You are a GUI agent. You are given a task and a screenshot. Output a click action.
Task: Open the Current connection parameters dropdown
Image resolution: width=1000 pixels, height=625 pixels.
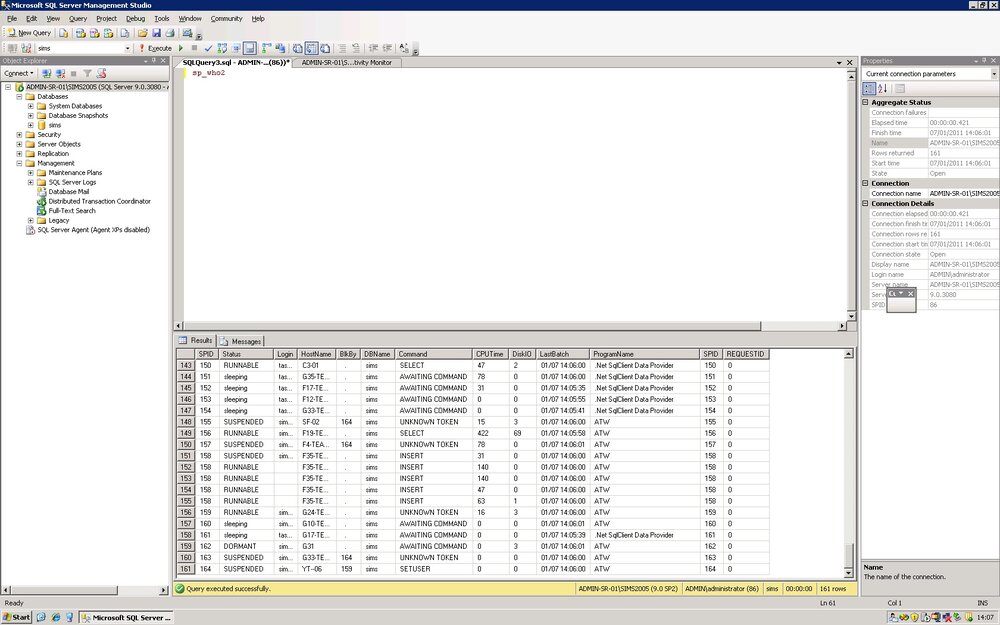point(994,74)
